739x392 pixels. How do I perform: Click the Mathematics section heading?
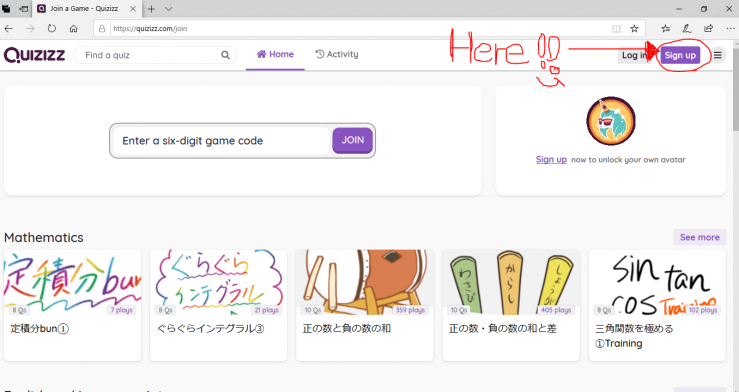pos(44,237)
